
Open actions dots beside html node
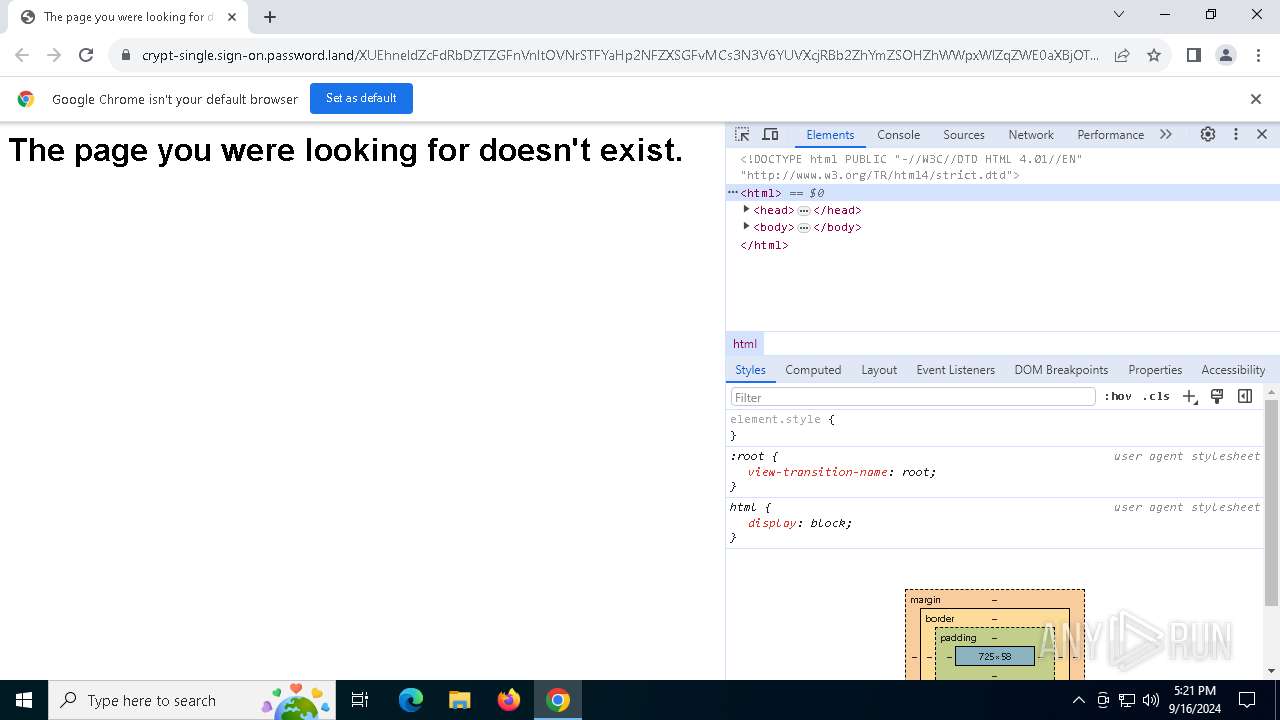pyautogui.click(x=732, y=193)
